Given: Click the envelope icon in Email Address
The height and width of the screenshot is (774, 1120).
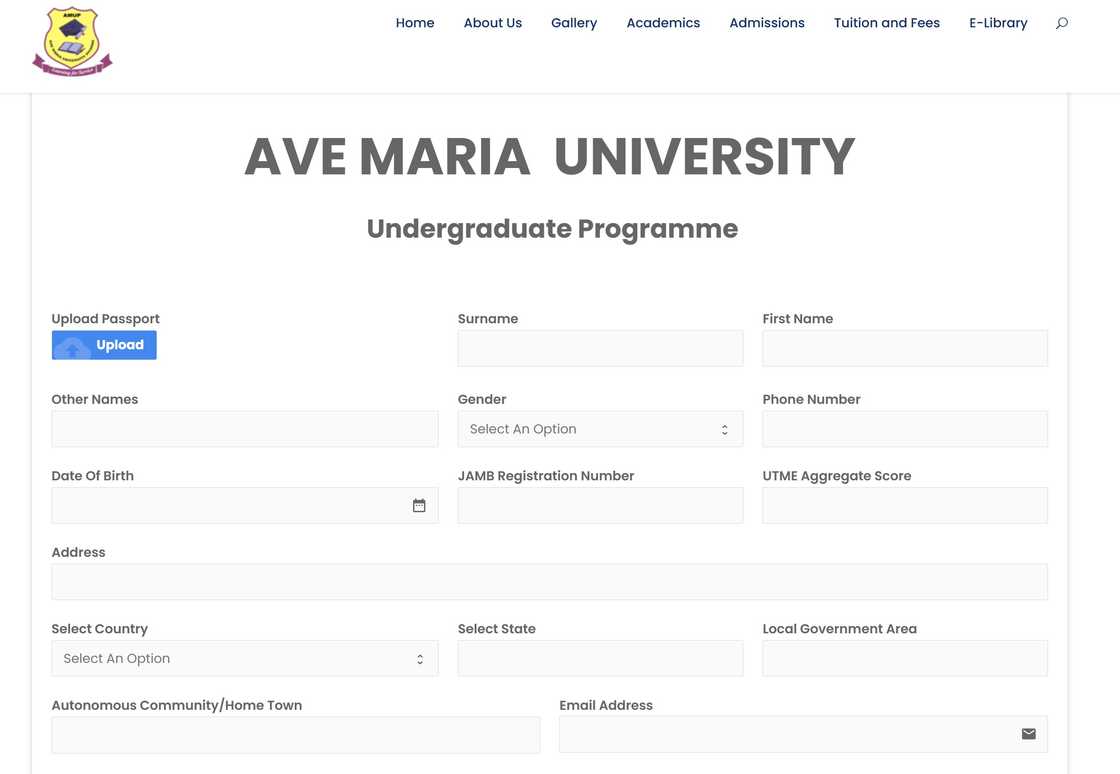Looking at the screenshot, I should (1028, 734).
